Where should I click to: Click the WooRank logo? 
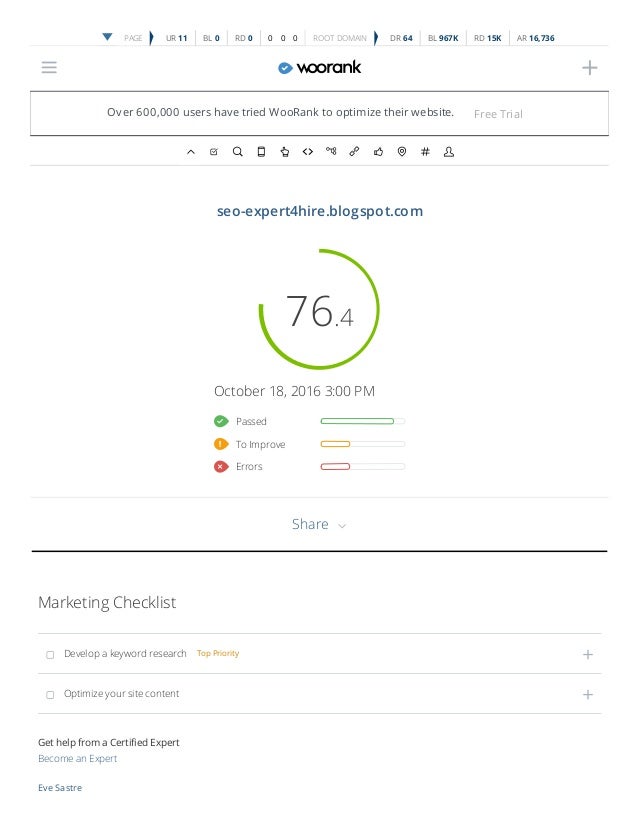tap(319, 67)
